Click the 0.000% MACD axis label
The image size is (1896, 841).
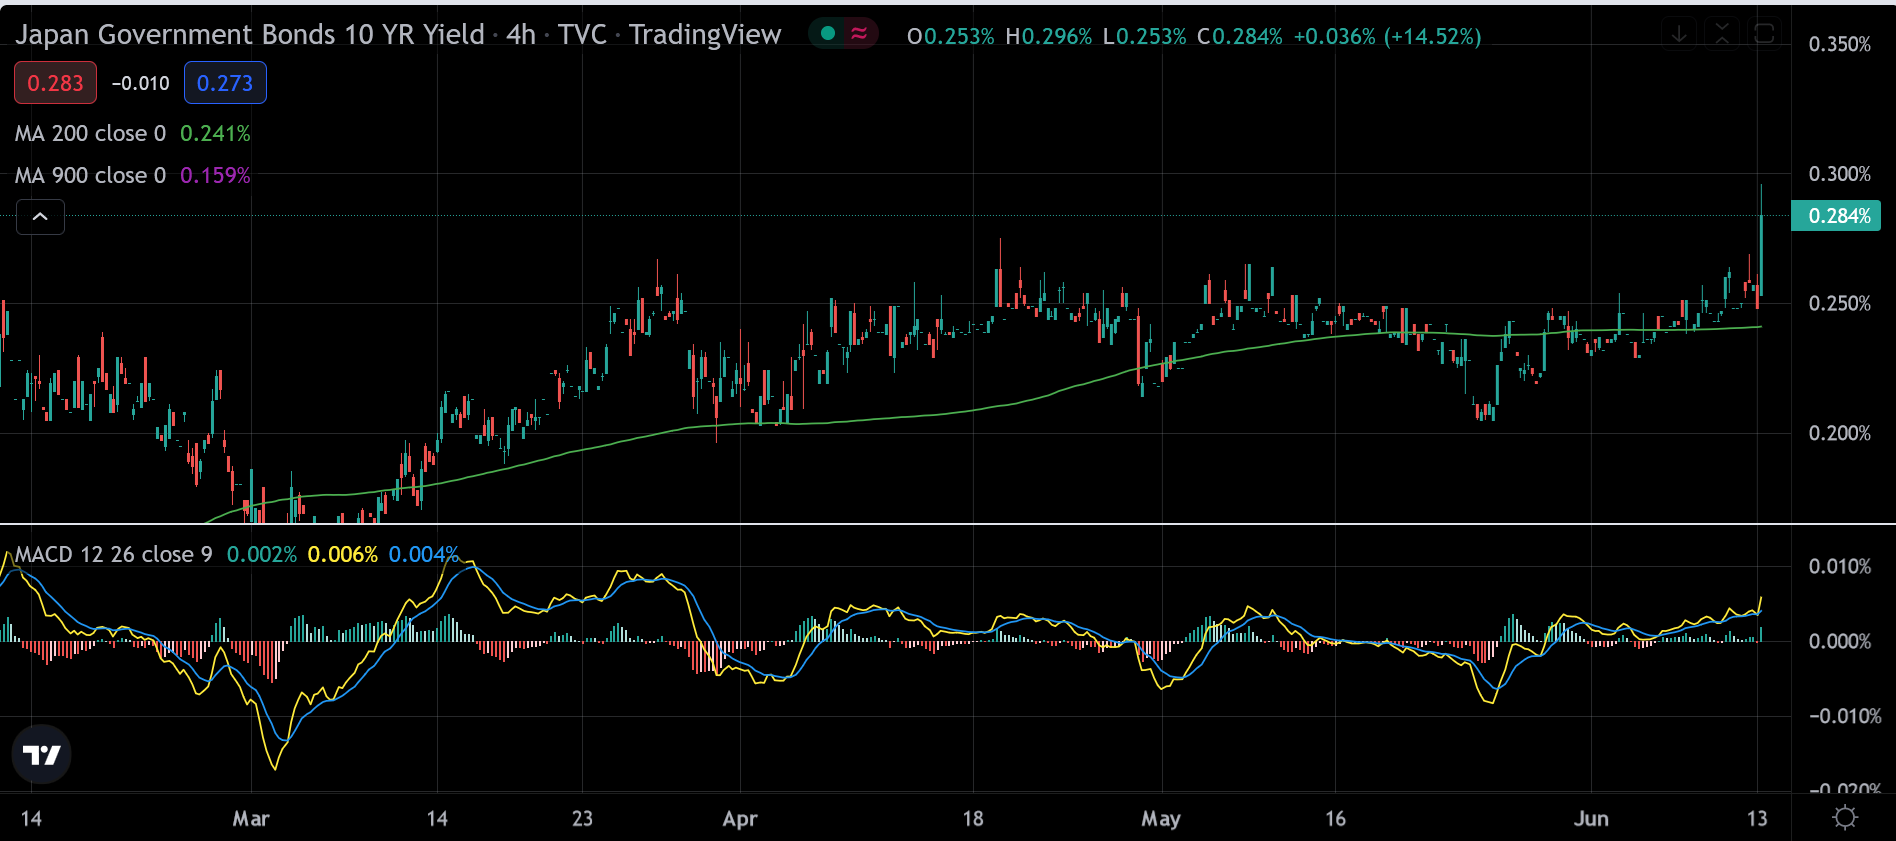tap(1840, 641)
